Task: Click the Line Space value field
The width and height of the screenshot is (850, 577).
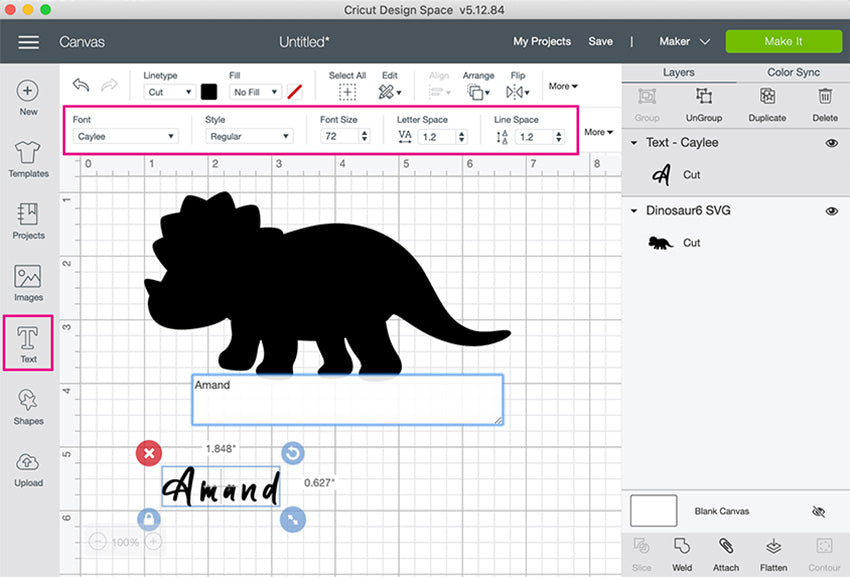Action: (535, 136)
